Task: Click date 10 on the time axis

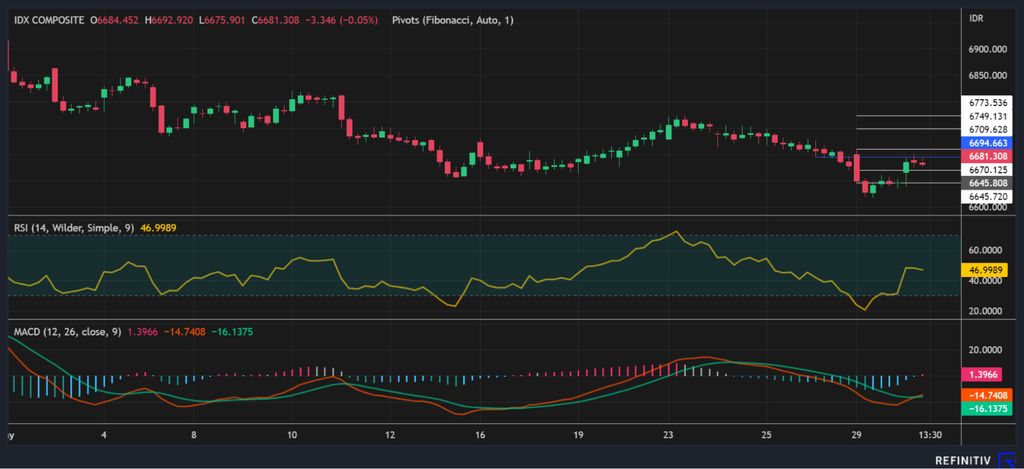Action: (x=292, y=435)
